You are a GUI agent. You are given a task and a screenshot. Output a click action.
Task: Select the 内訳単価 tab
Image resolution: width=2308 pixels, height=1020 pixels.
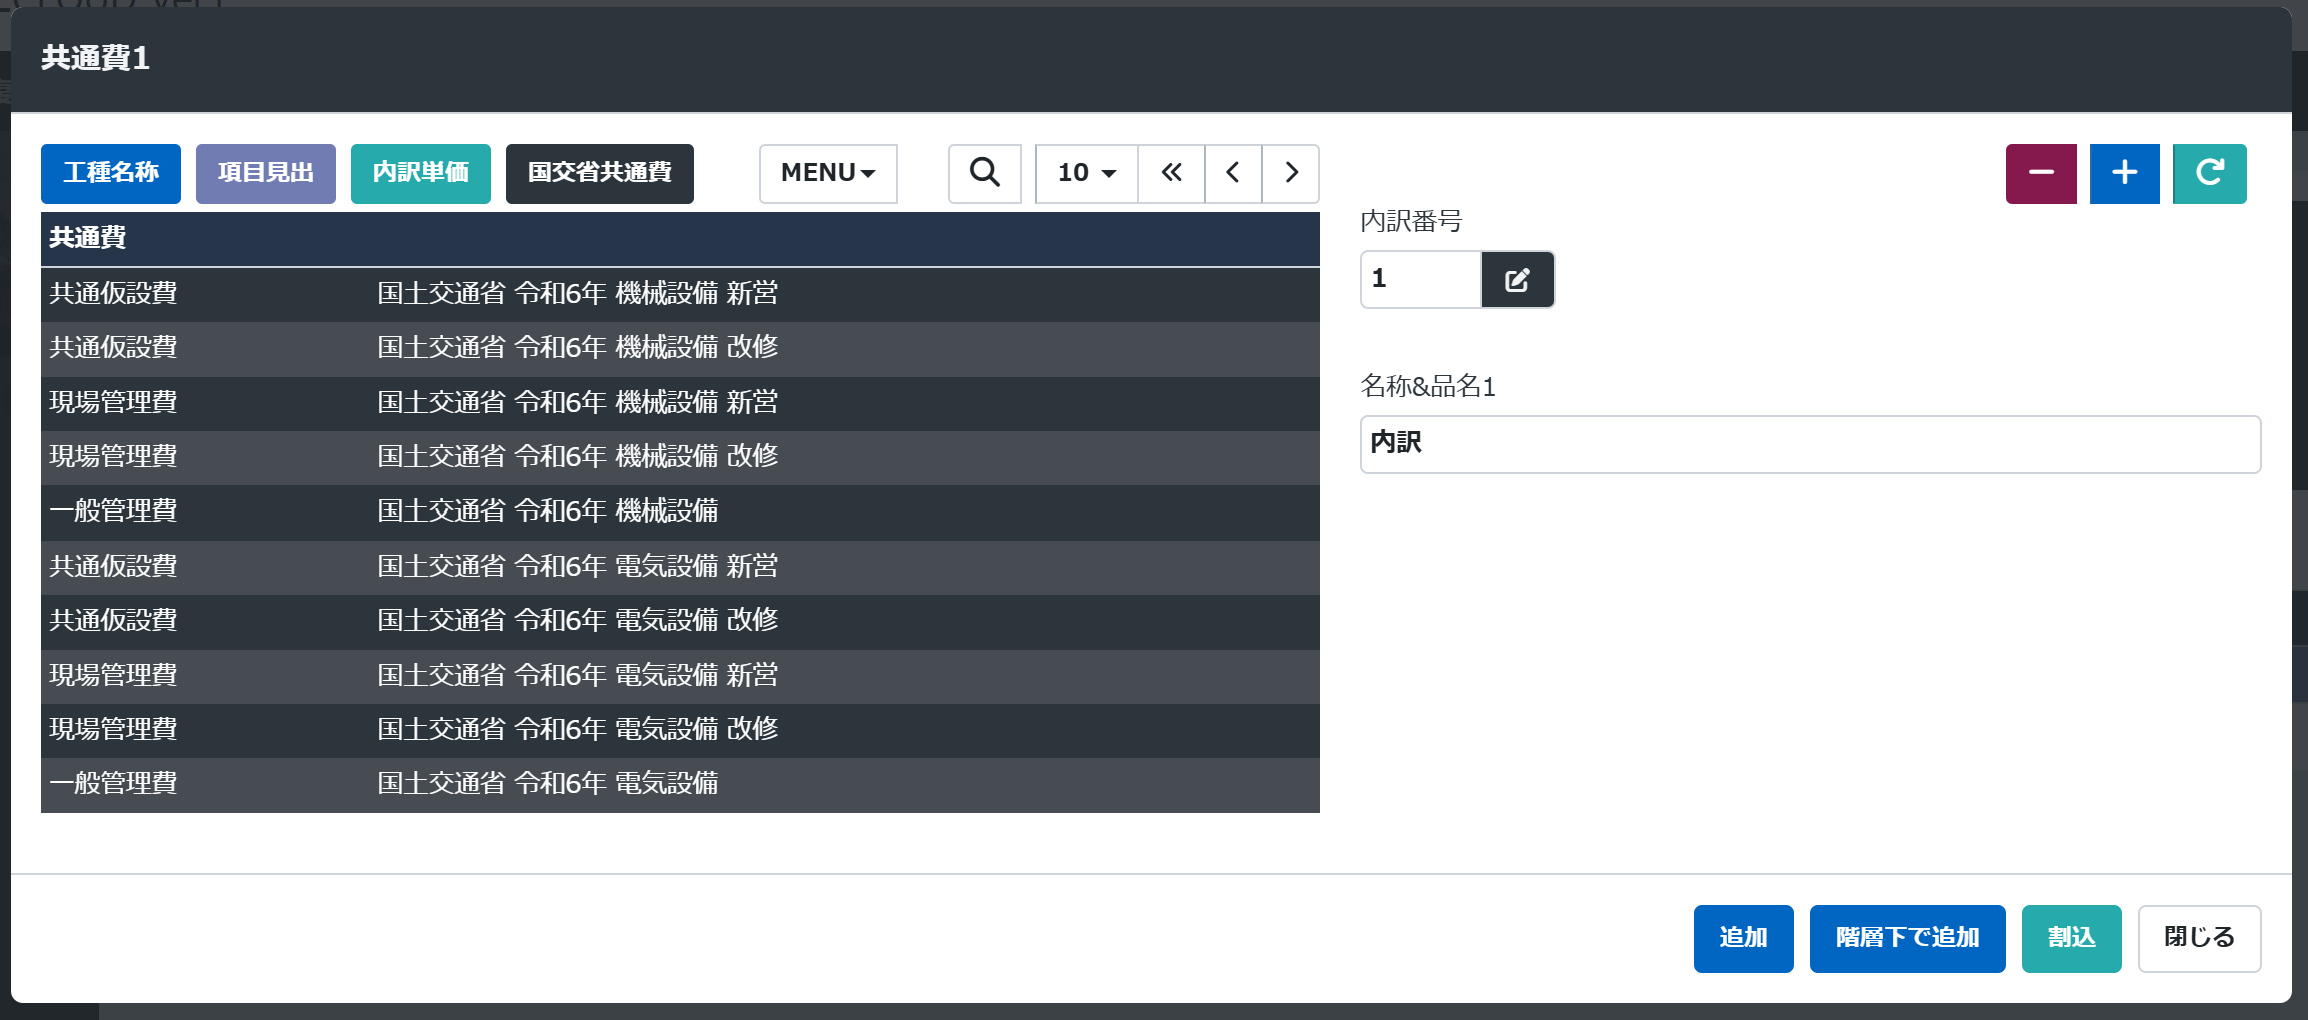coord(421,173)
